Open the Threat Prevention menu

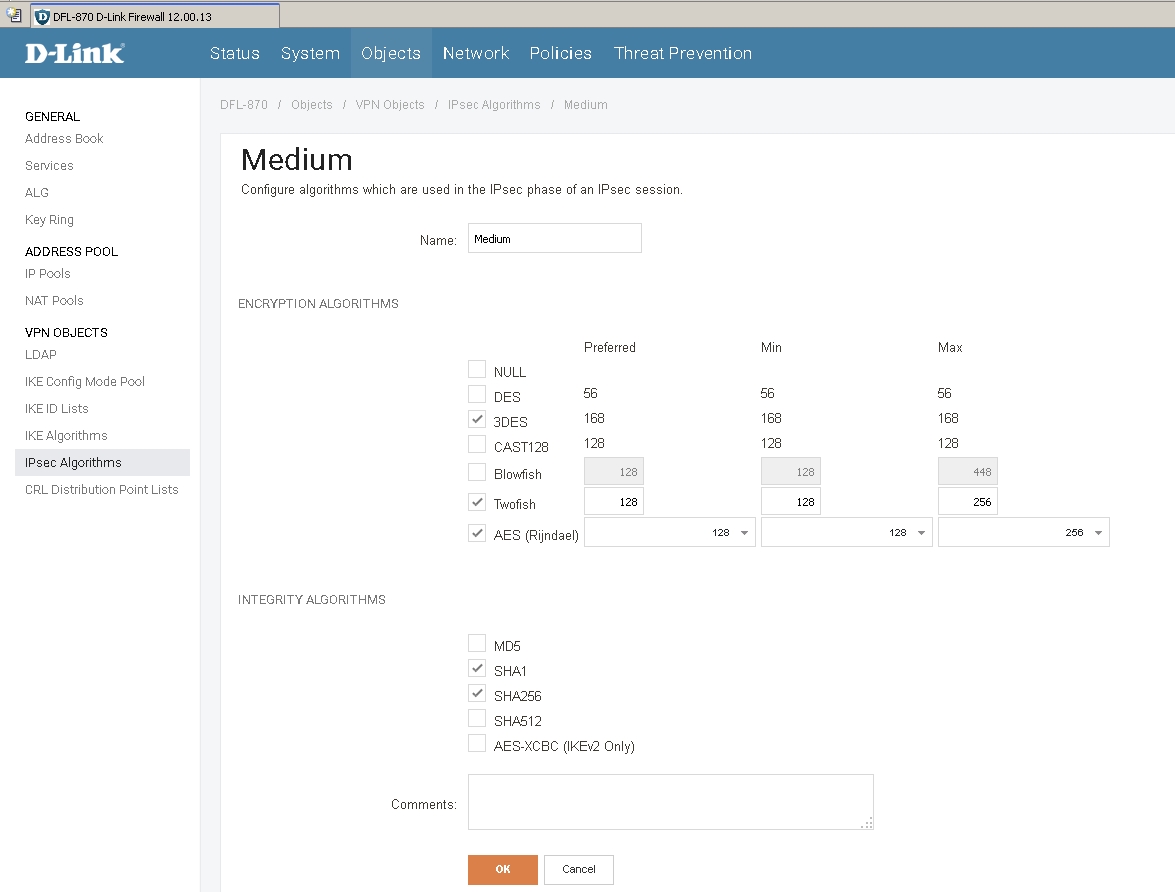(682, 53)
